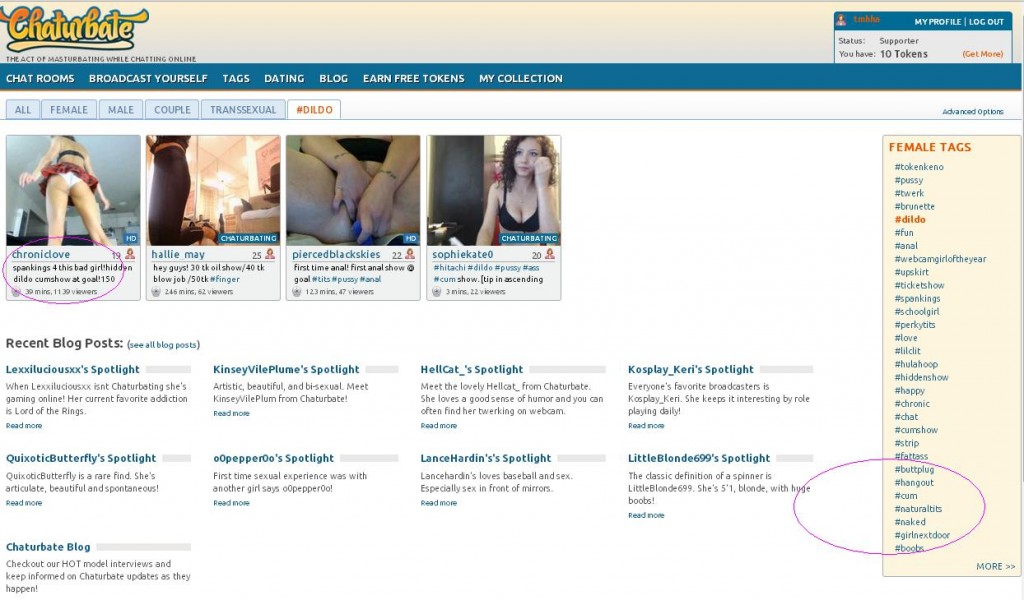The height and width of the screenshot is (600, 1024).
Task: Click the user avatar icon beside the username
Action: (x=841, y=21)
